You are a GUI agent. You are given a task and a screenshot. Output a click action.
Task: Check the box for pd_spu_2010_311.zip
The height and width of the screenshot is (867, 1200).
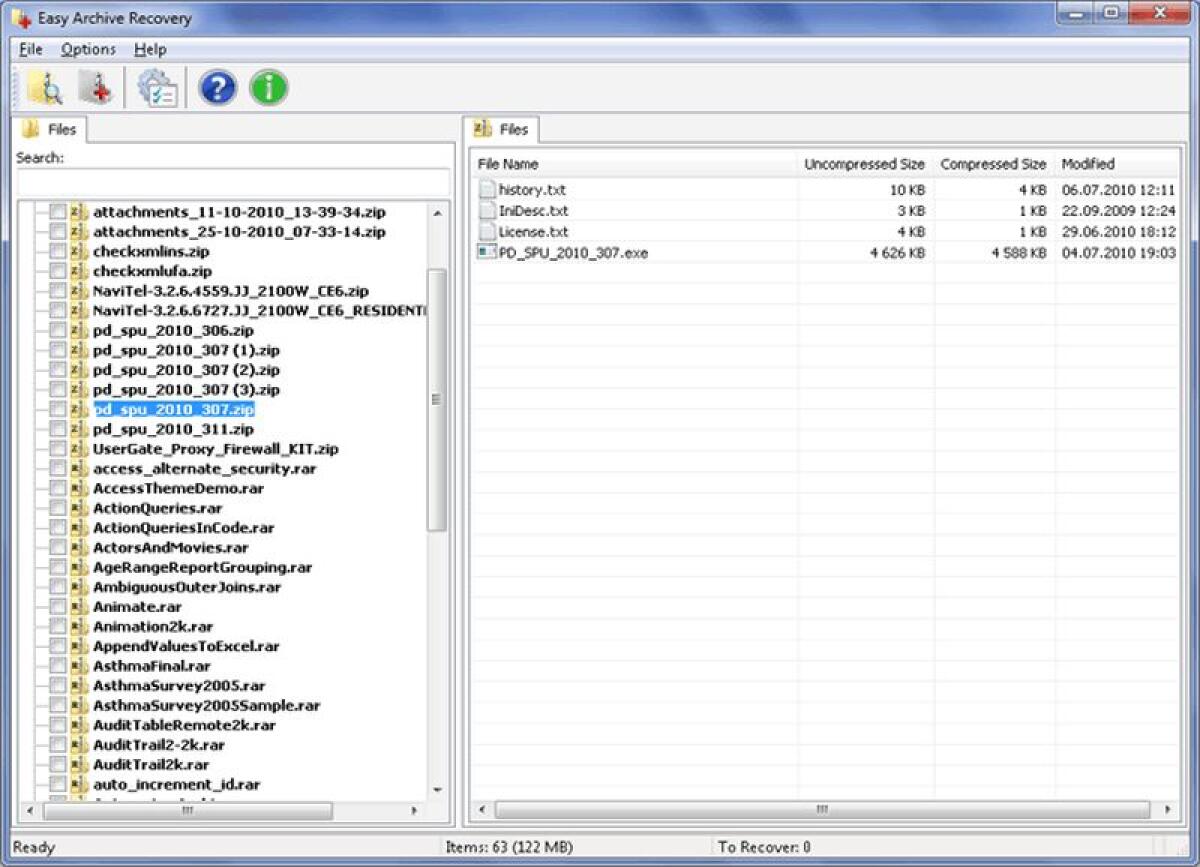(x=56, y=429)
